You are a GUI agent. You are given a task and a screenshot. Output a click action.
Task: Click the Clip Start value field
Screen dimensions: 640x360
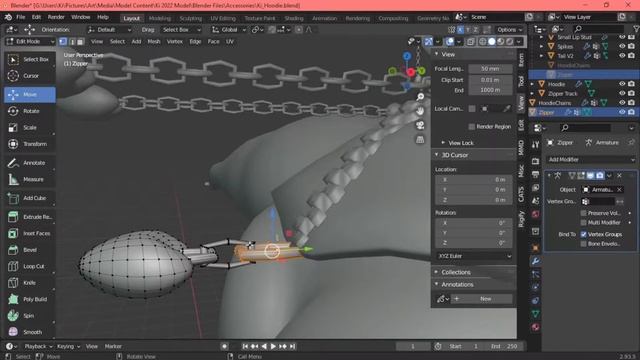pos(490,80)
